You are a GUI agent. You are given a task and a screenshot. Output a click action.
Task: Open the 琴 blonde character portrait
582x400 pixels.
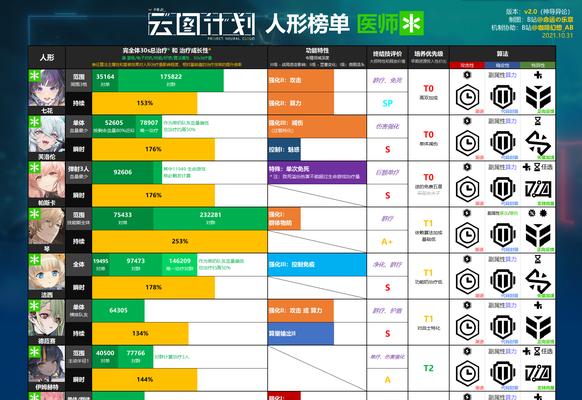point(47,226)
